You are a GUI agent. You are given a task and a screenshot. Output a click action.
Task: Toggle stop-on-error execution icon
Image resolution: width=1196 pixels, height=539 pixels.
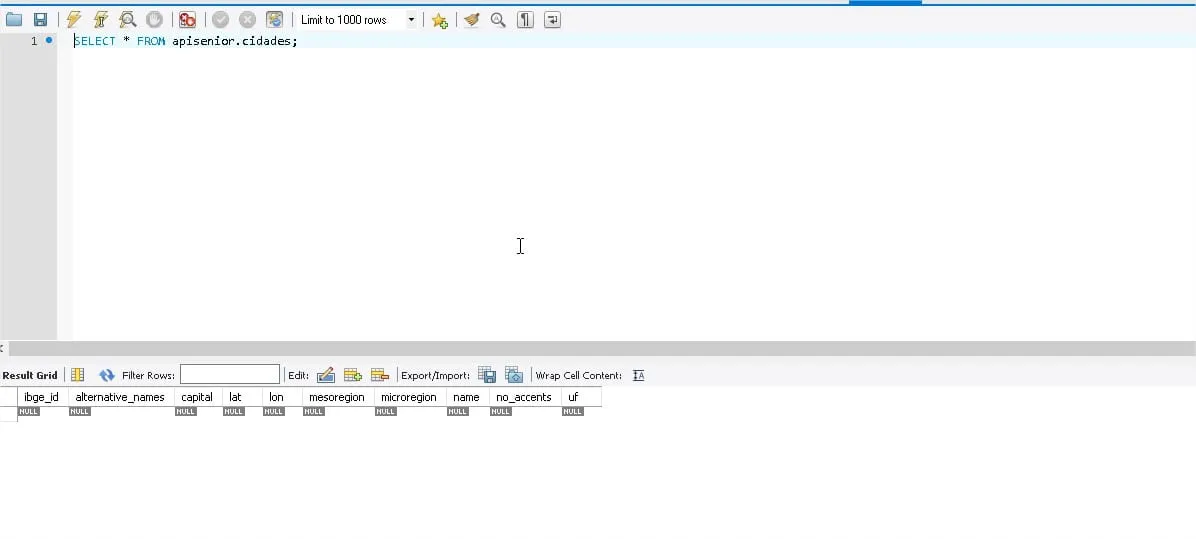pyautogui.click(x=188, y=20)
